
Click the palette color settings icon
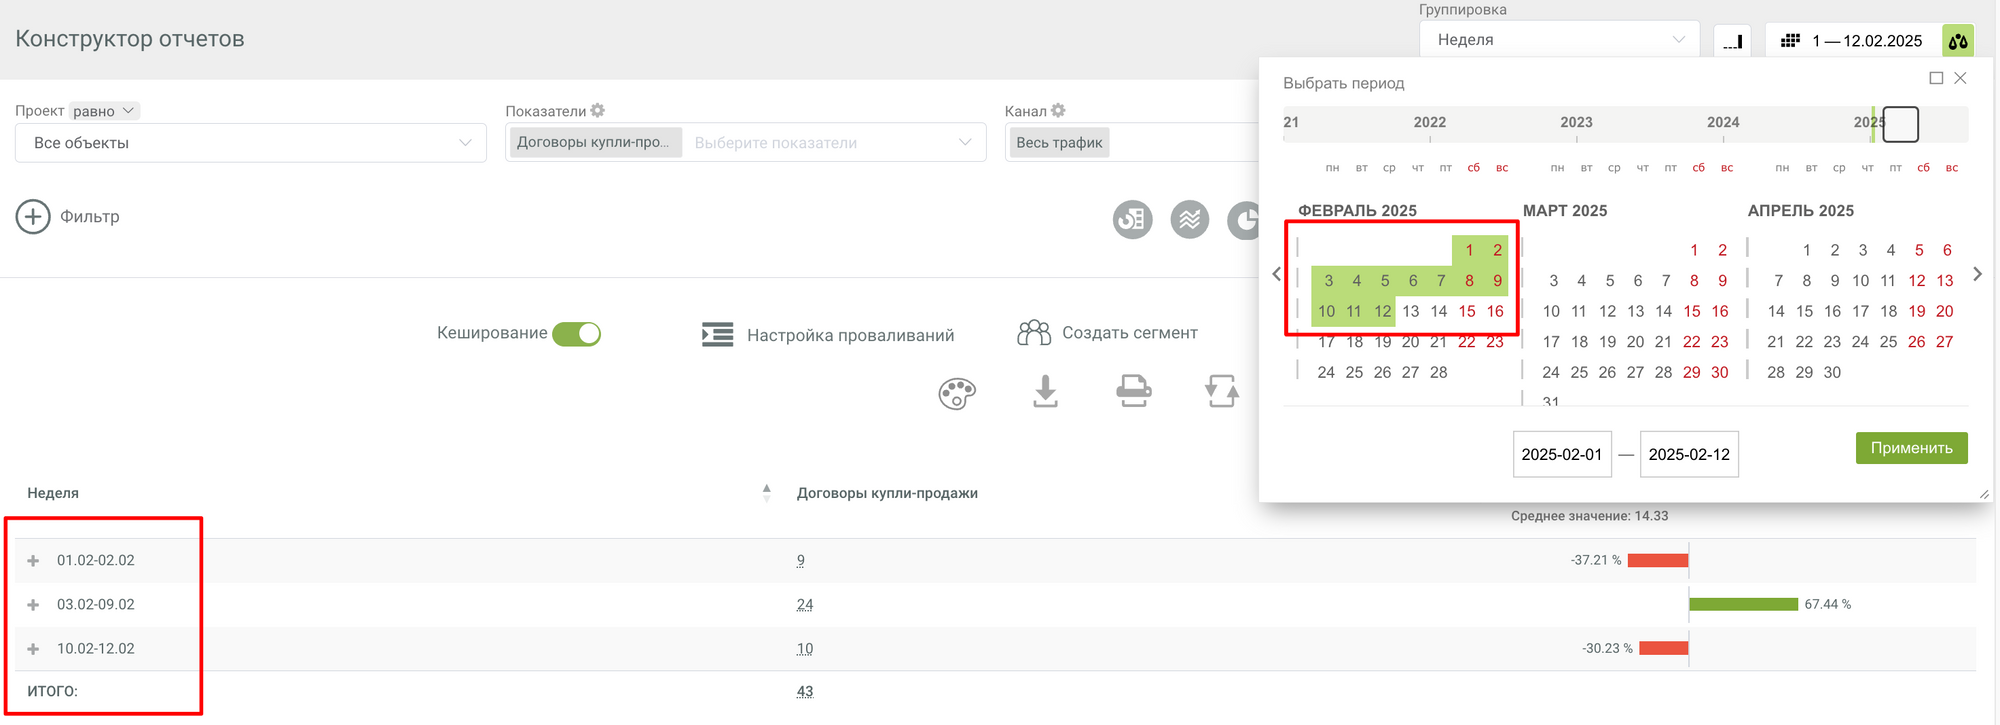click(x=956, y=393)
